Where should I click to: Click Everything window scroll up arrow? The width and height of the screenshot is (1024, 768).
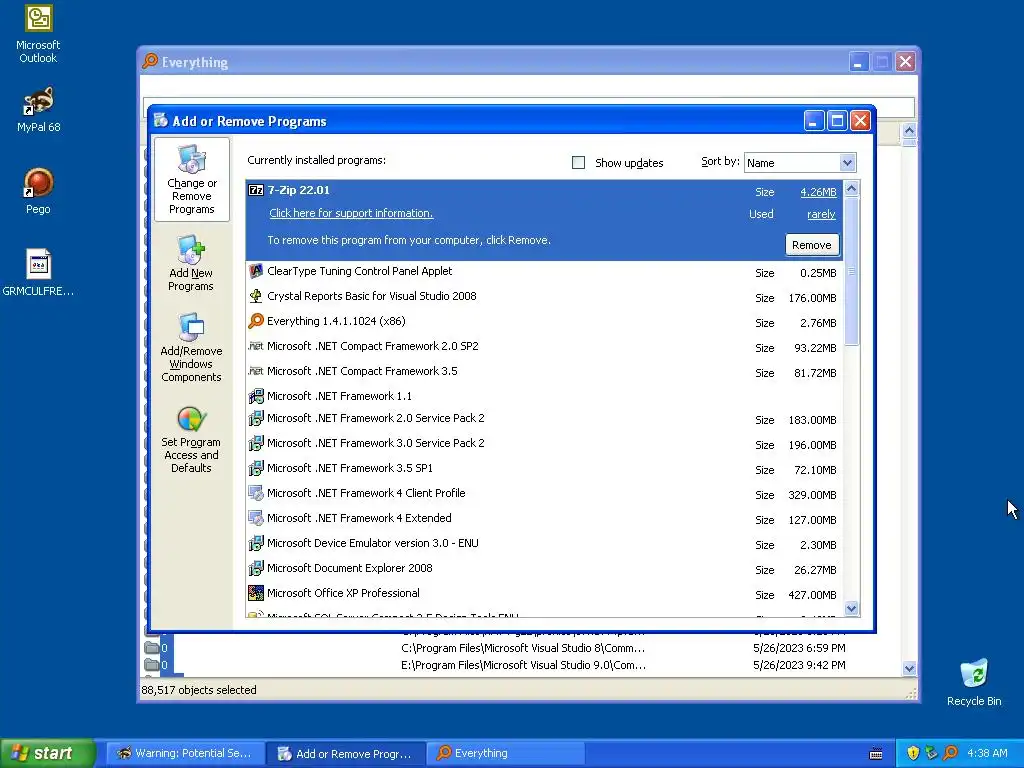coord(909,130)
